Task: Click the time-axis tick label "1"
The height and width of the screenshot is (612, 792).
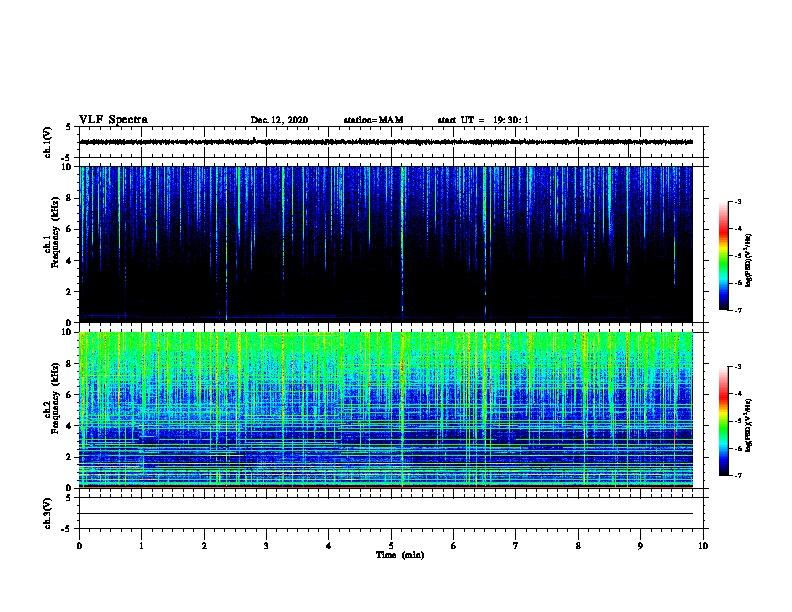Action: [141, 546]
